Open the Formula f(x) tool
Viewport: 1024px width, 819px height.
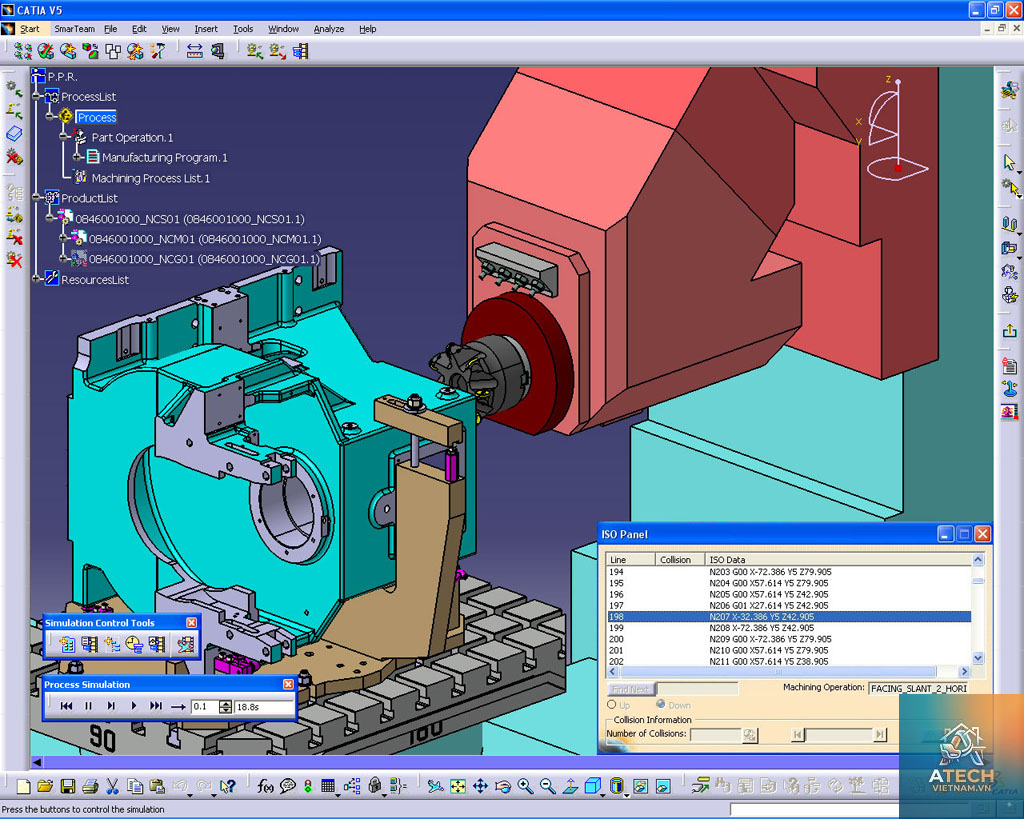point(264,786)
